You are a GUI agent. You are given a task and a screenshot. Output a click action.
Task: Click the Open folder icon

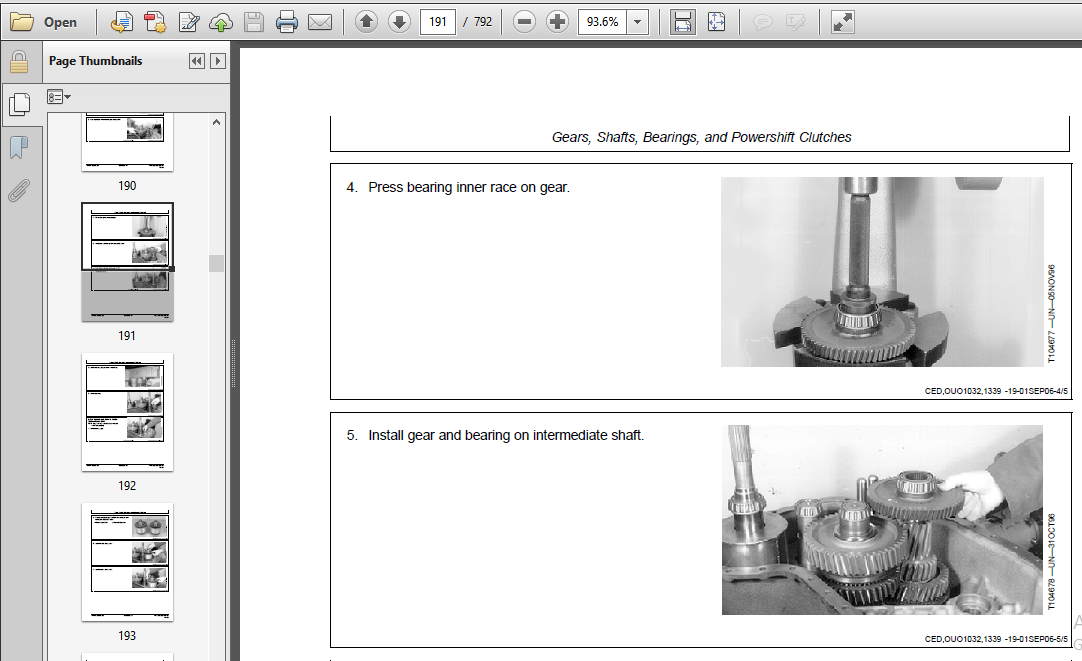pos(21,22)
